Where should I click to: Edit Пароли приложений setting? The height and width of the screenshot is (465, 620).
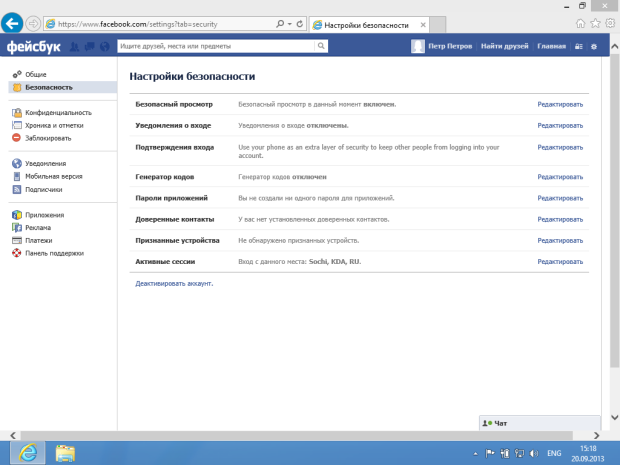(560, 198)
